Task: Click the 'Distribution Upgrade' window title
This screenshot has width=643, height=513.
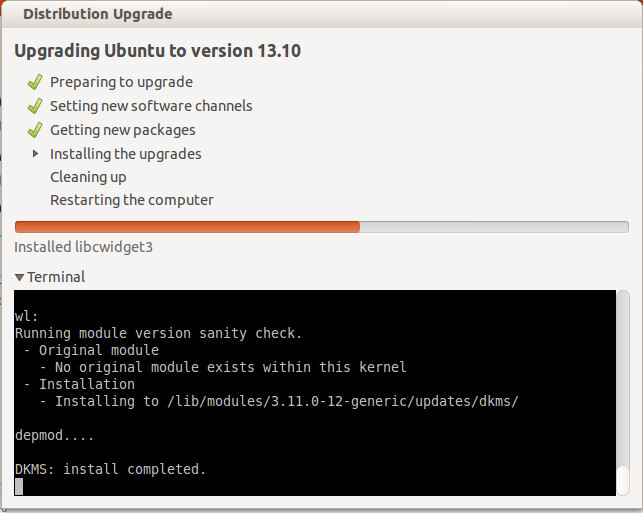Action: tap(98, 14)
